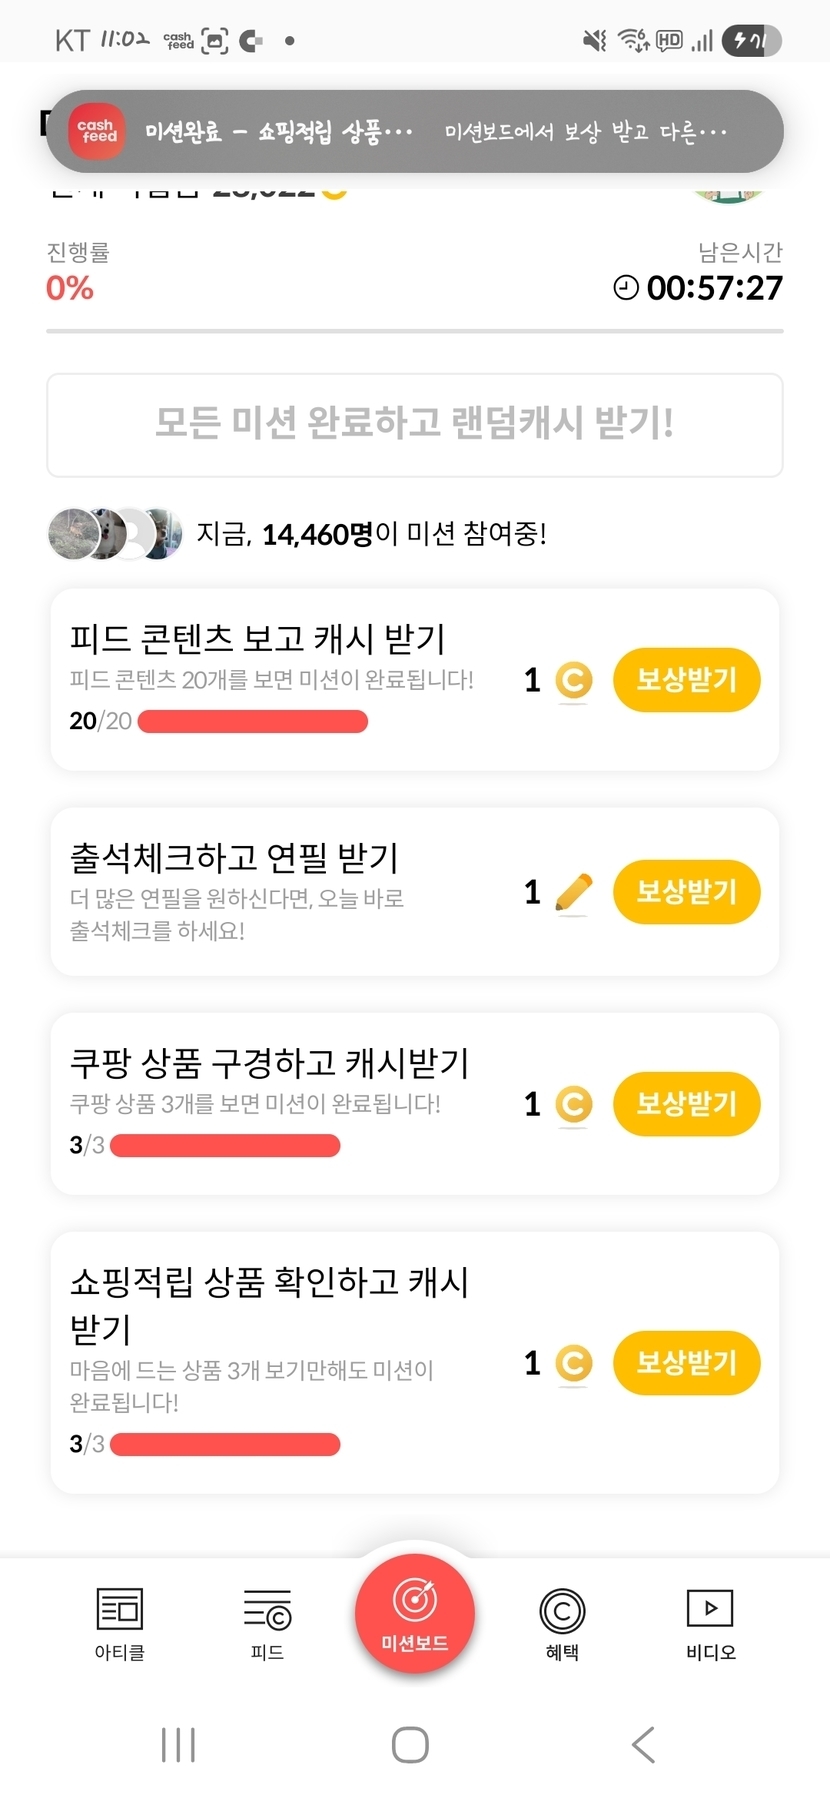Tap the coin icon for 쿠팡 상품 mission

coord(573,1104)
